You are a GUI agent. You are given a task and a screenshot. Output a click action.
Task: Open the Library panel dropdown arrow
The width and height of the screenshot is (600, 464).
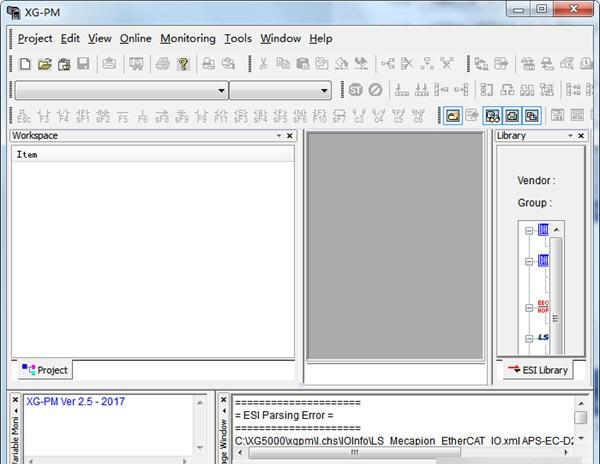pyautogui.click(x=570, y=136)
